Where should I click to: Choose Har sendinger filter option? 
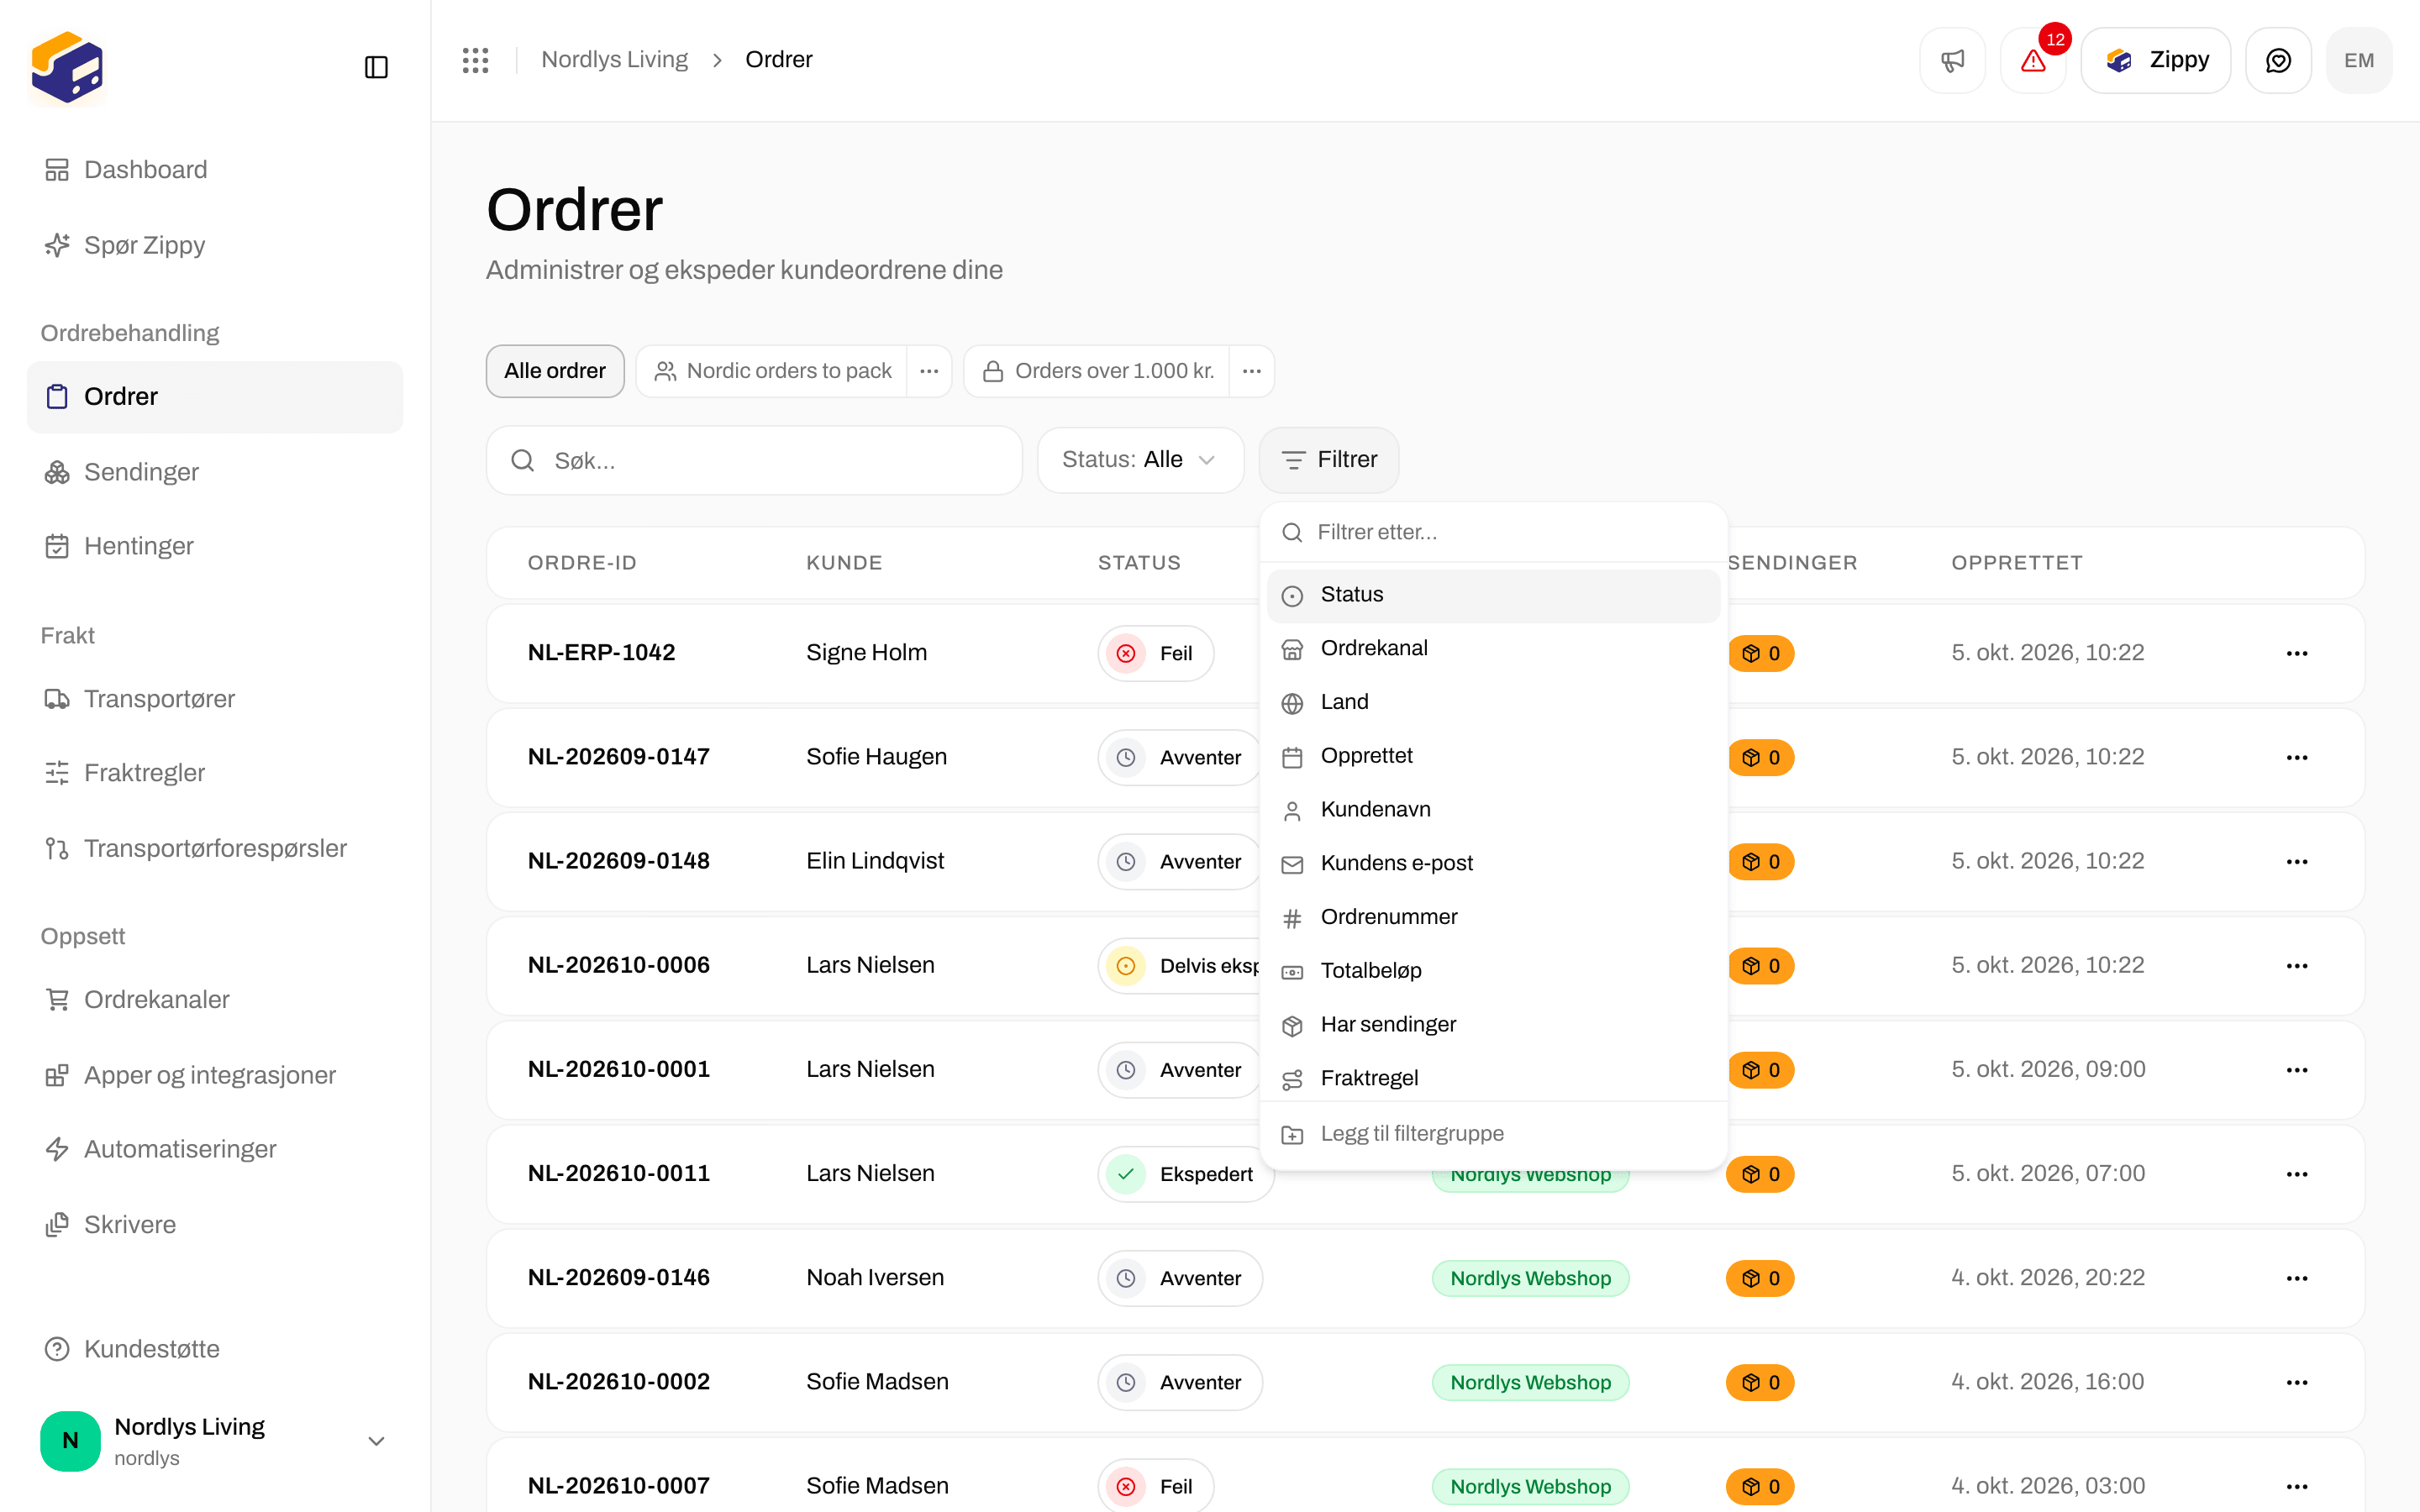(x=1494, y=1025)
